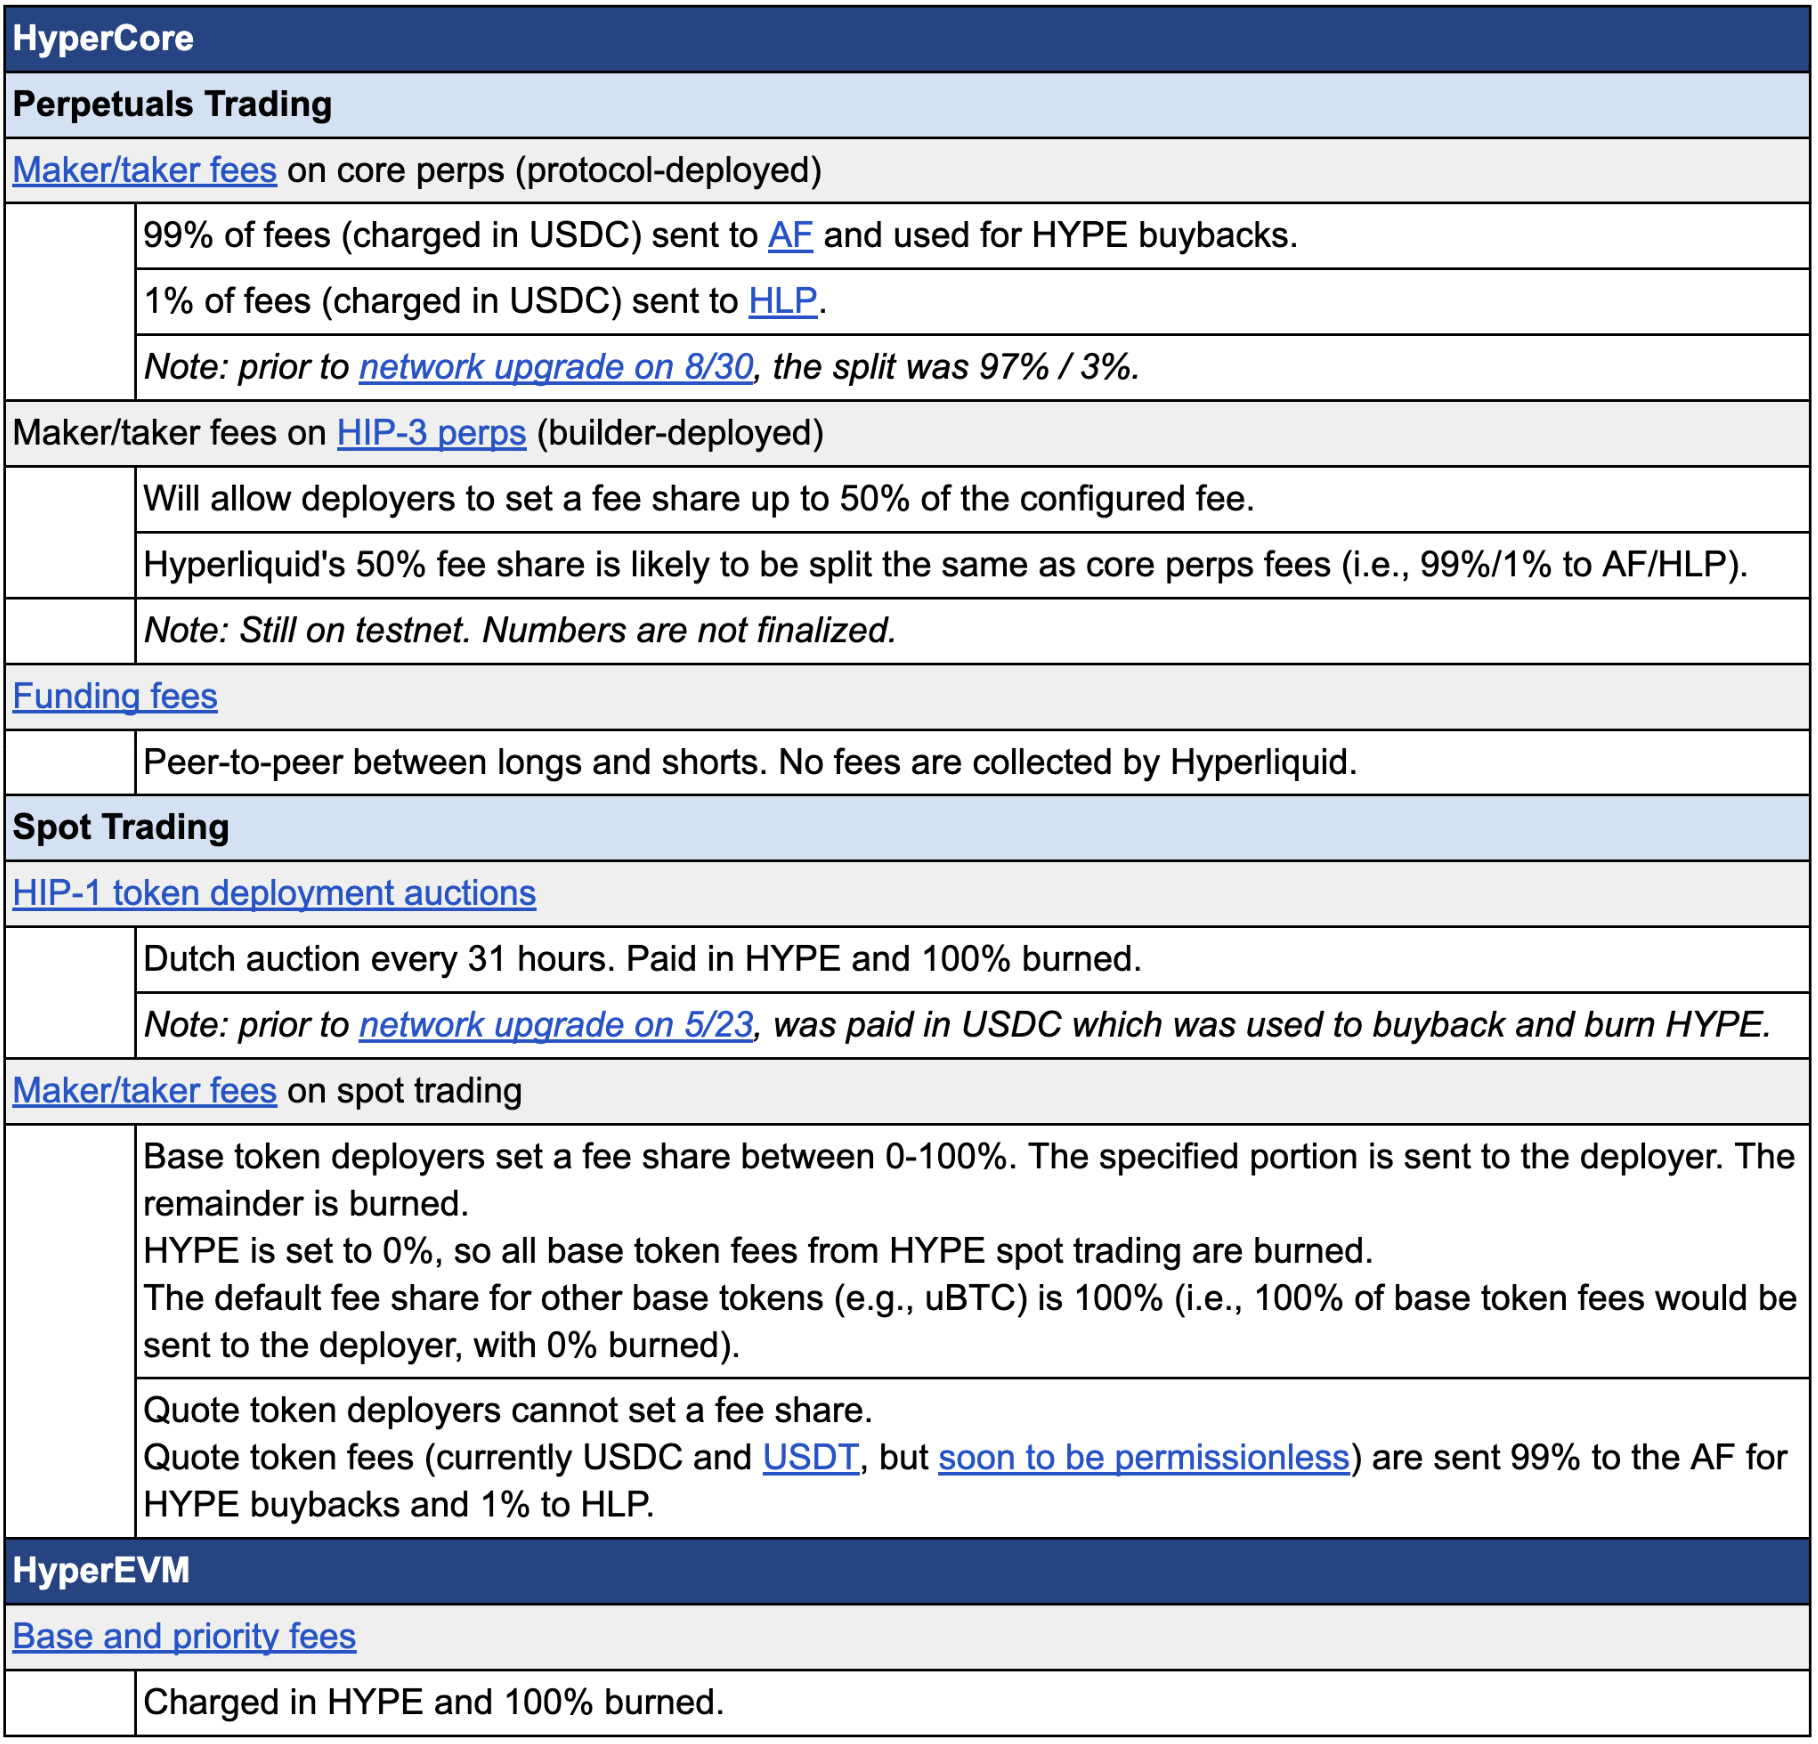The image size is (1818, 1744).
Task: Open Maker/taker fees link for spot trading
Action: click(x=145, y=1091)
